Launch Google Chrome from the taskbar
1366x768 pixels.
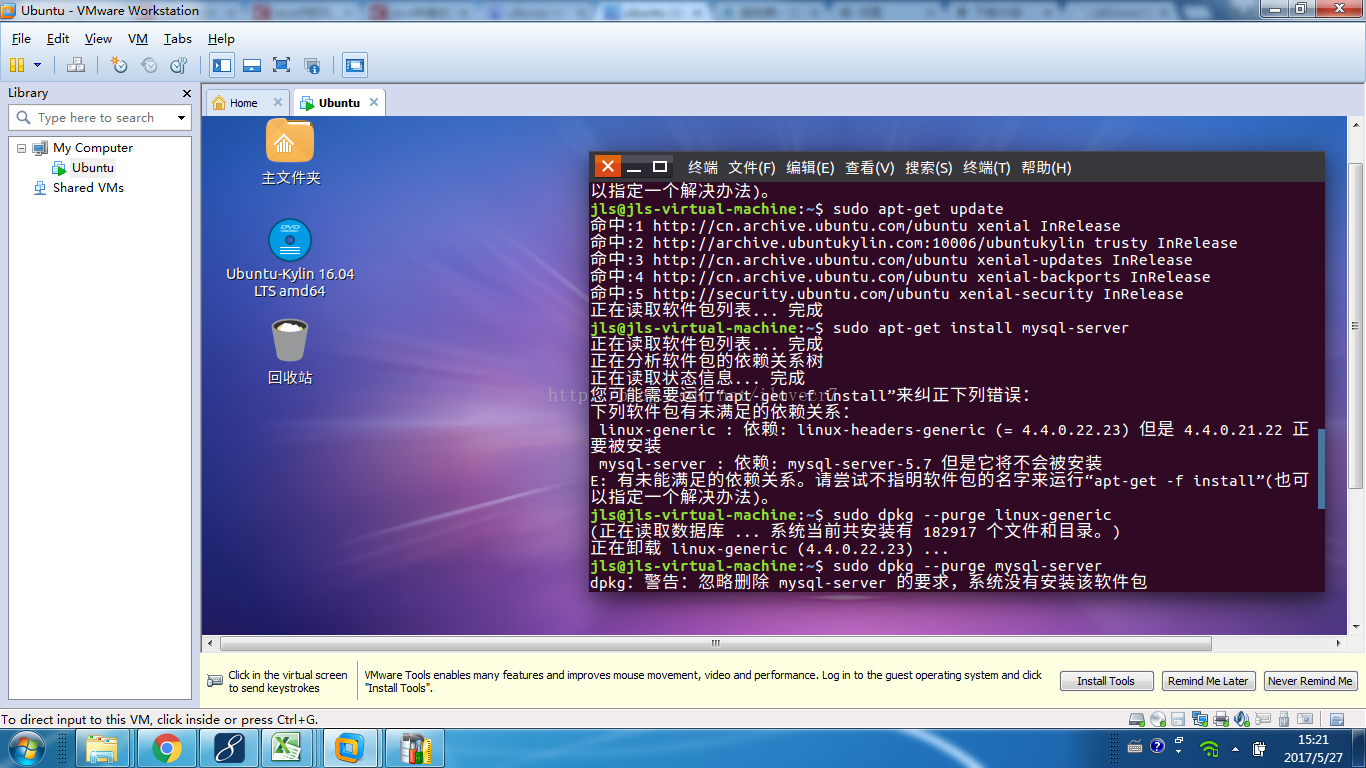pos(167,748)
